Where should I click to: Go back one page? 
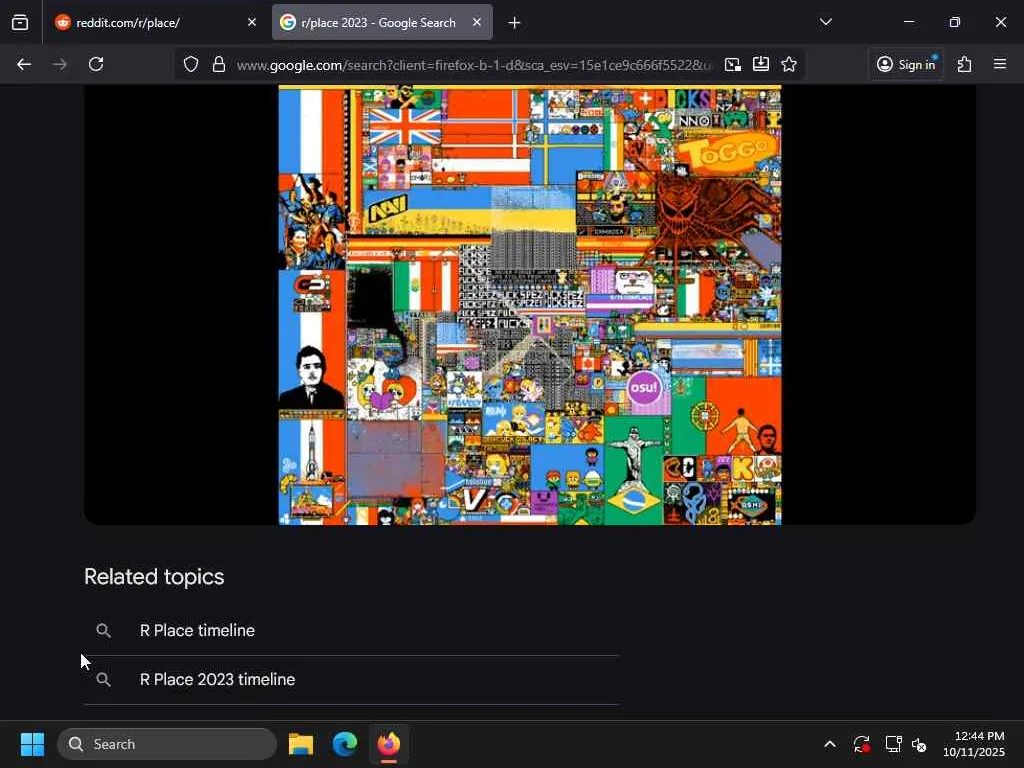tap(24, 64)
